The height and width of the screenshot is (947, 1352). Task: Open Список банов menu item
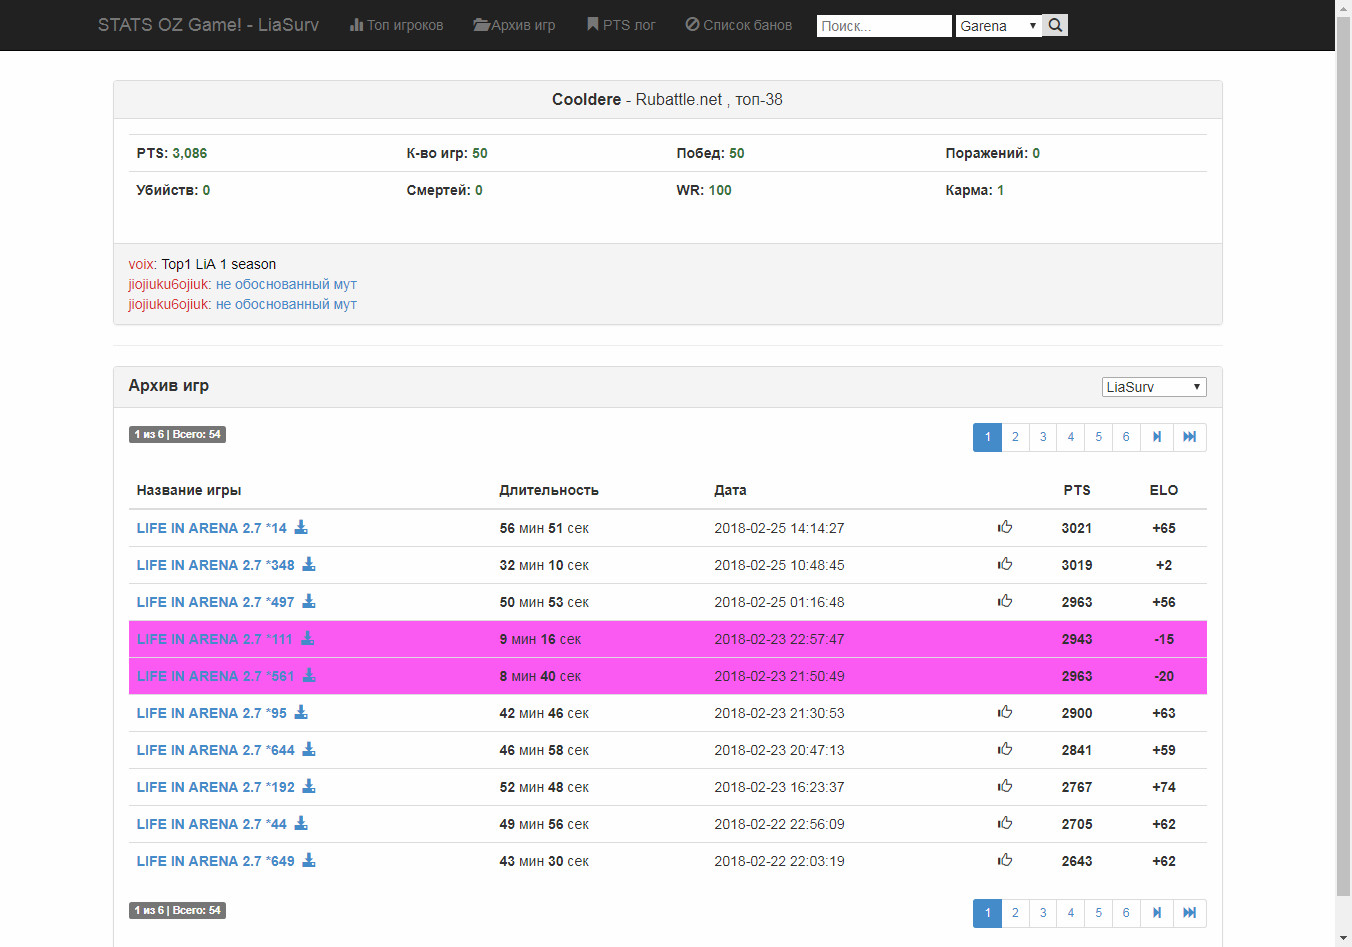(739, 25)
